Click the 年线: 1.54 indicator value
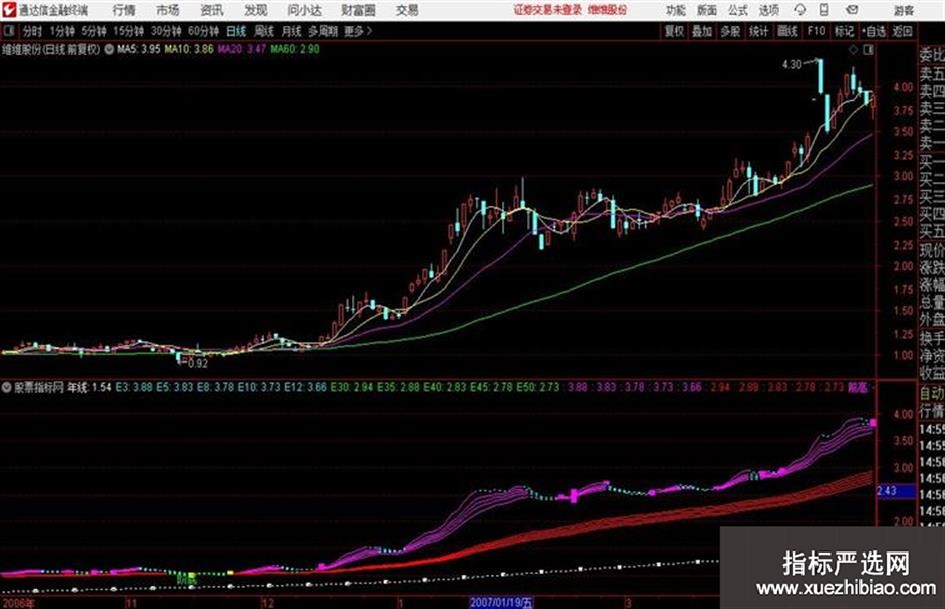This screenshot has height=609, width=945. click(89, 387)
